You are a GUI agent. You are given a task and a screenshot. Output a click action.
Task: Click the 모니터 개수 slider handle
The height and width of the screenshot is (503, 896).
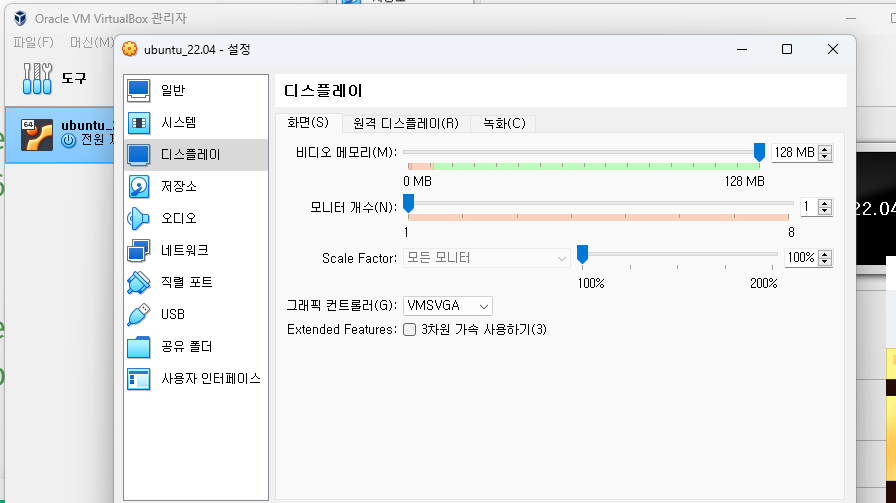click(408, 203)
